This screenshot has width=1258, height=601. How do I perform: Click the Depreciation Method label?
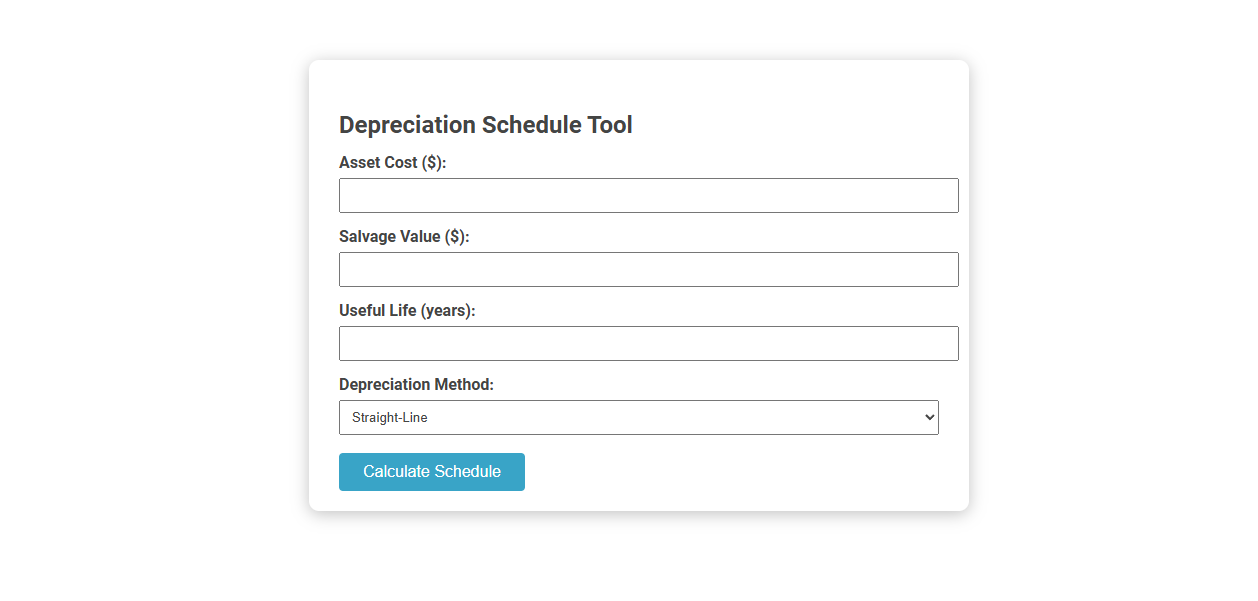[416, 384]
